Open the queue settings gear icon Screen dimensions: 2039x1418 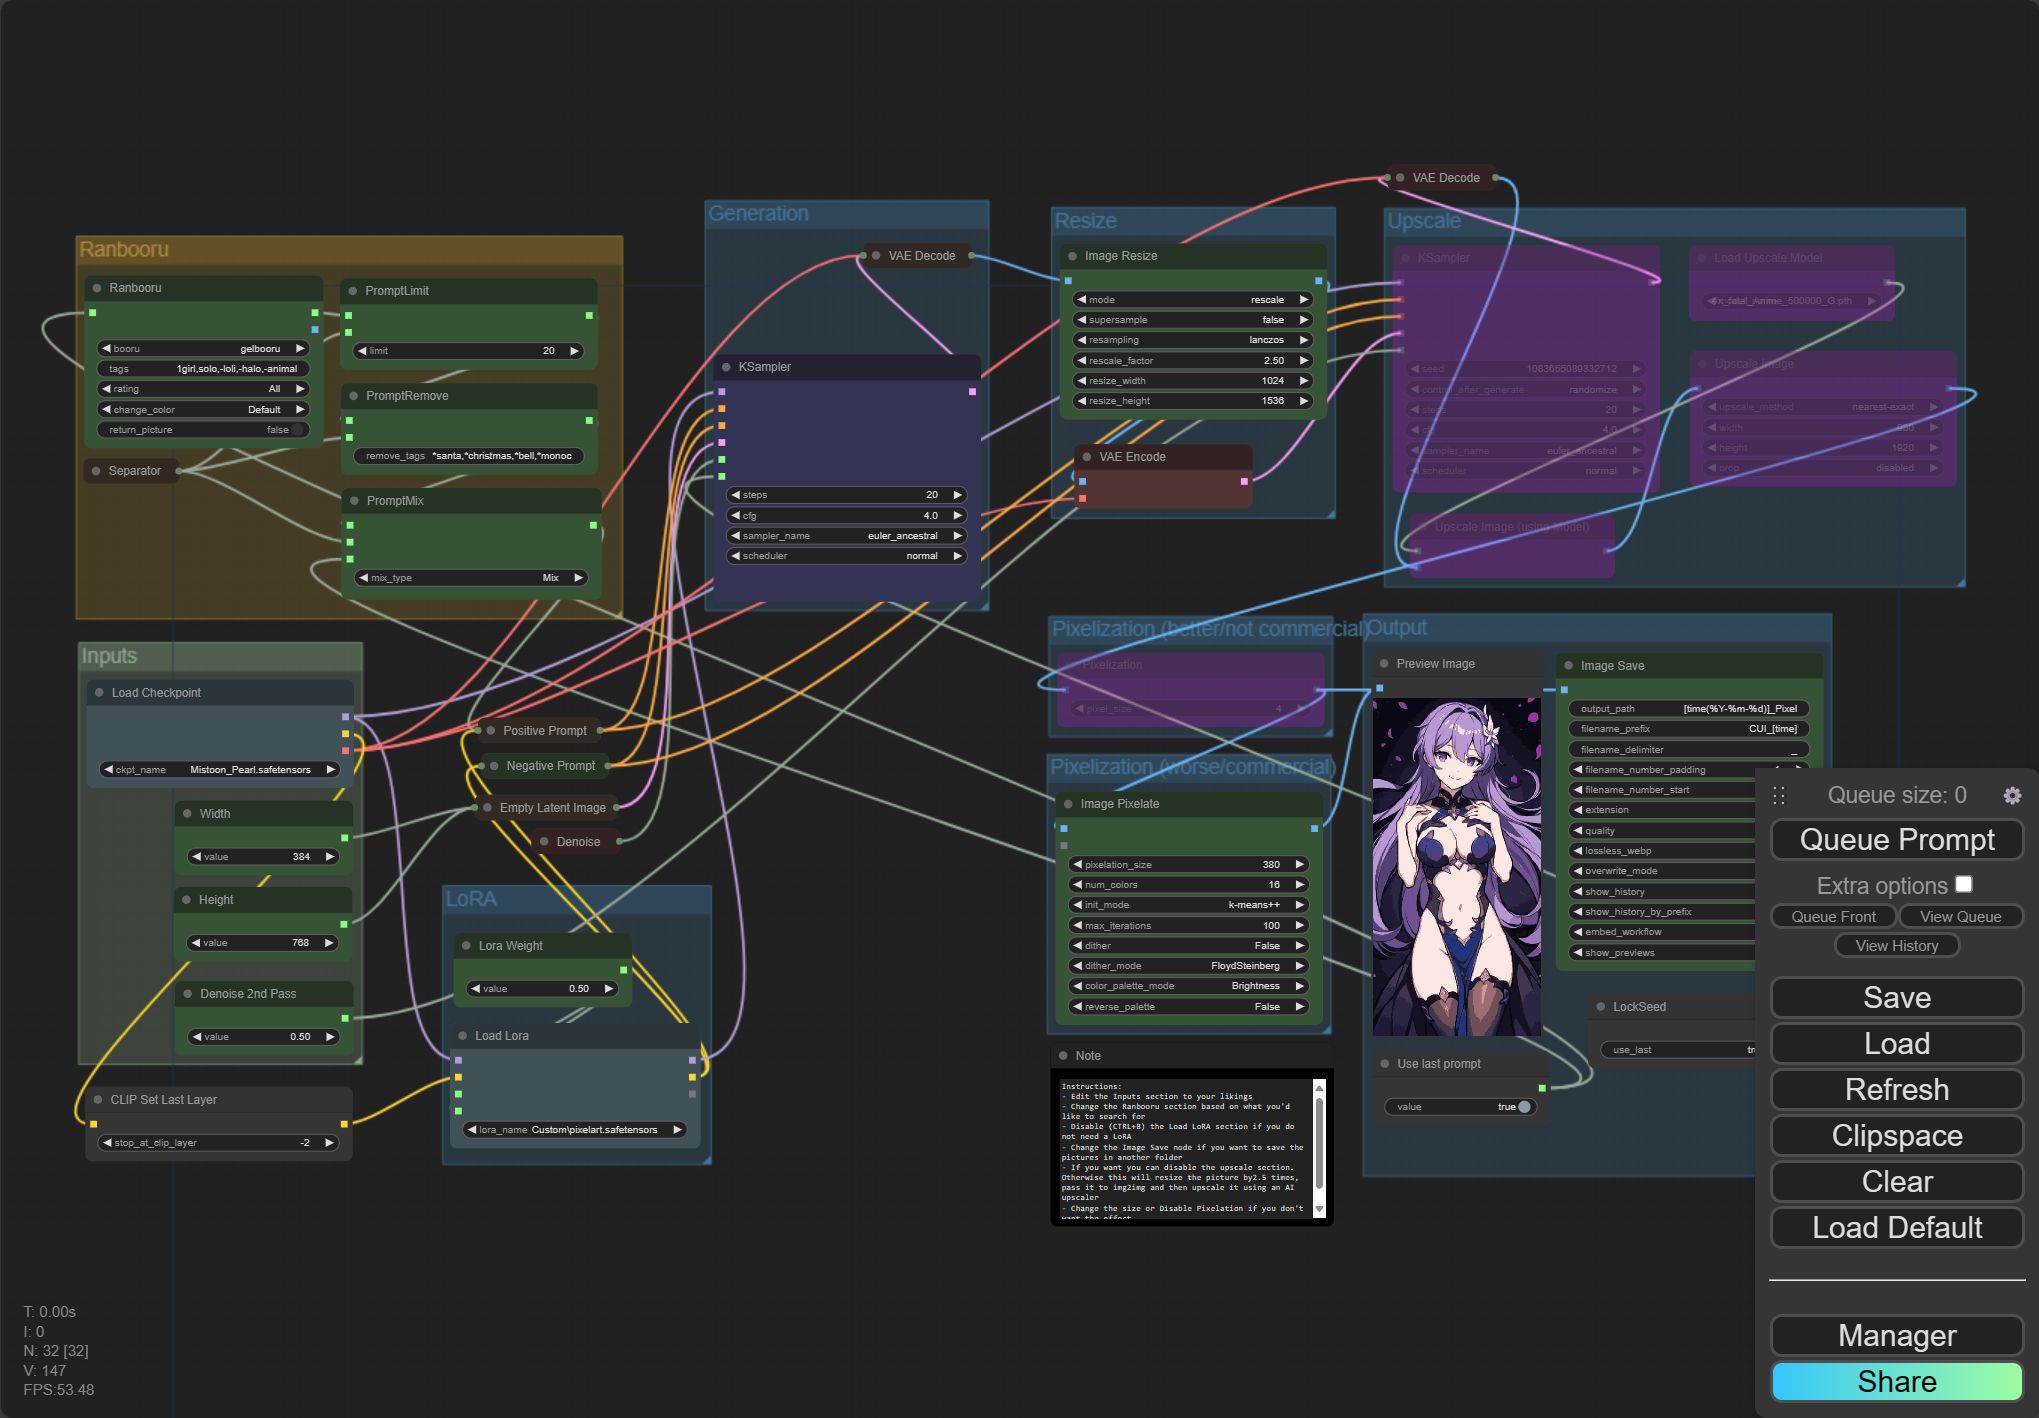click(2012, 795)
